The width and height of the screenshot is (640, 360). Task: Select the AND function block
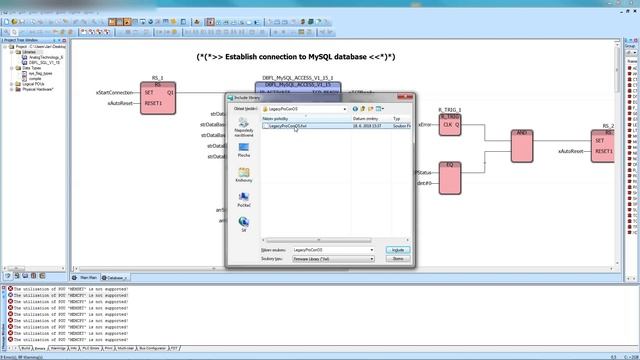click(x=522, y=146)
